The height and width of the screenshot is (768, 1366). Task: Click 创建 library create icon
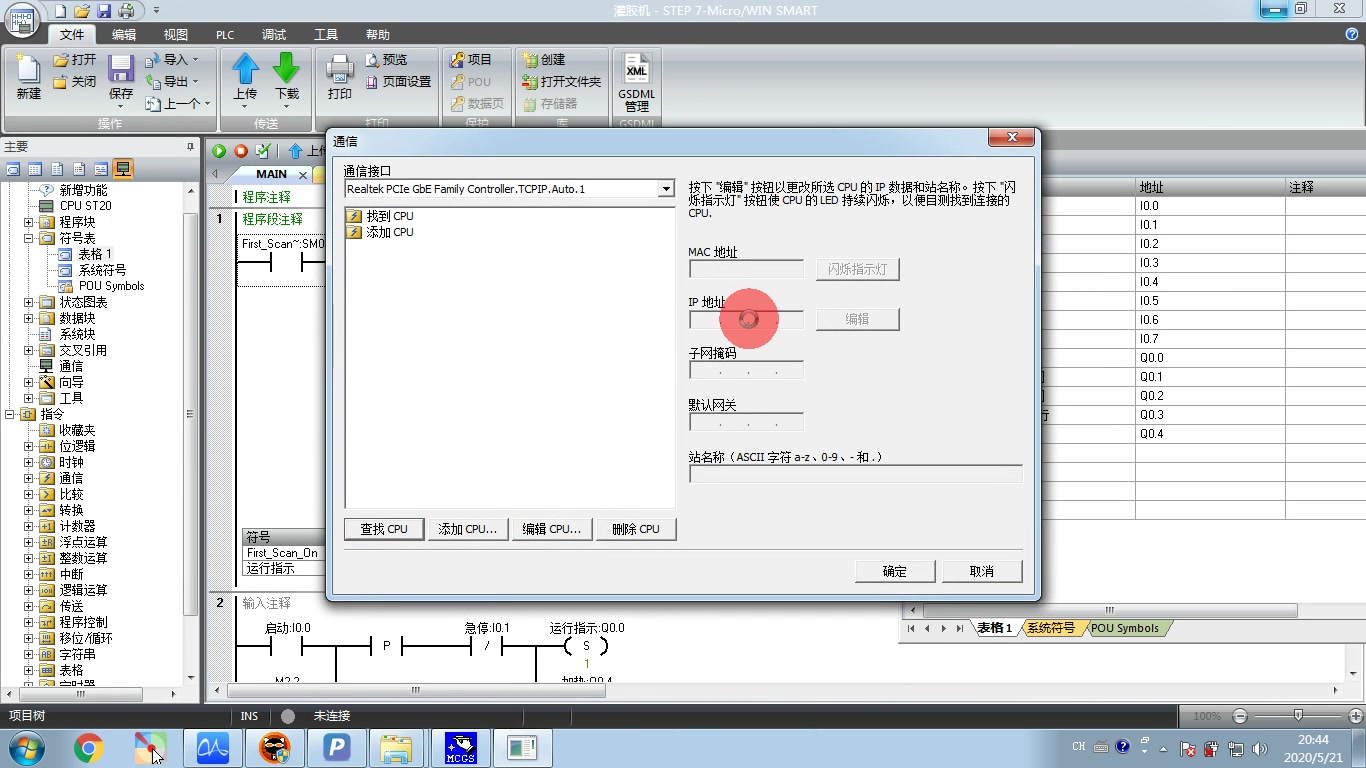click(x=530, y=60)
